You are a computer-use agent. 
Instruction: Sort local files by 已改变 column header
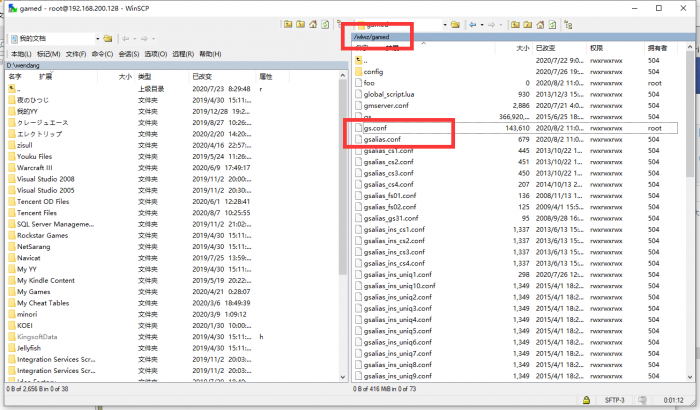[x=201, y=76]
